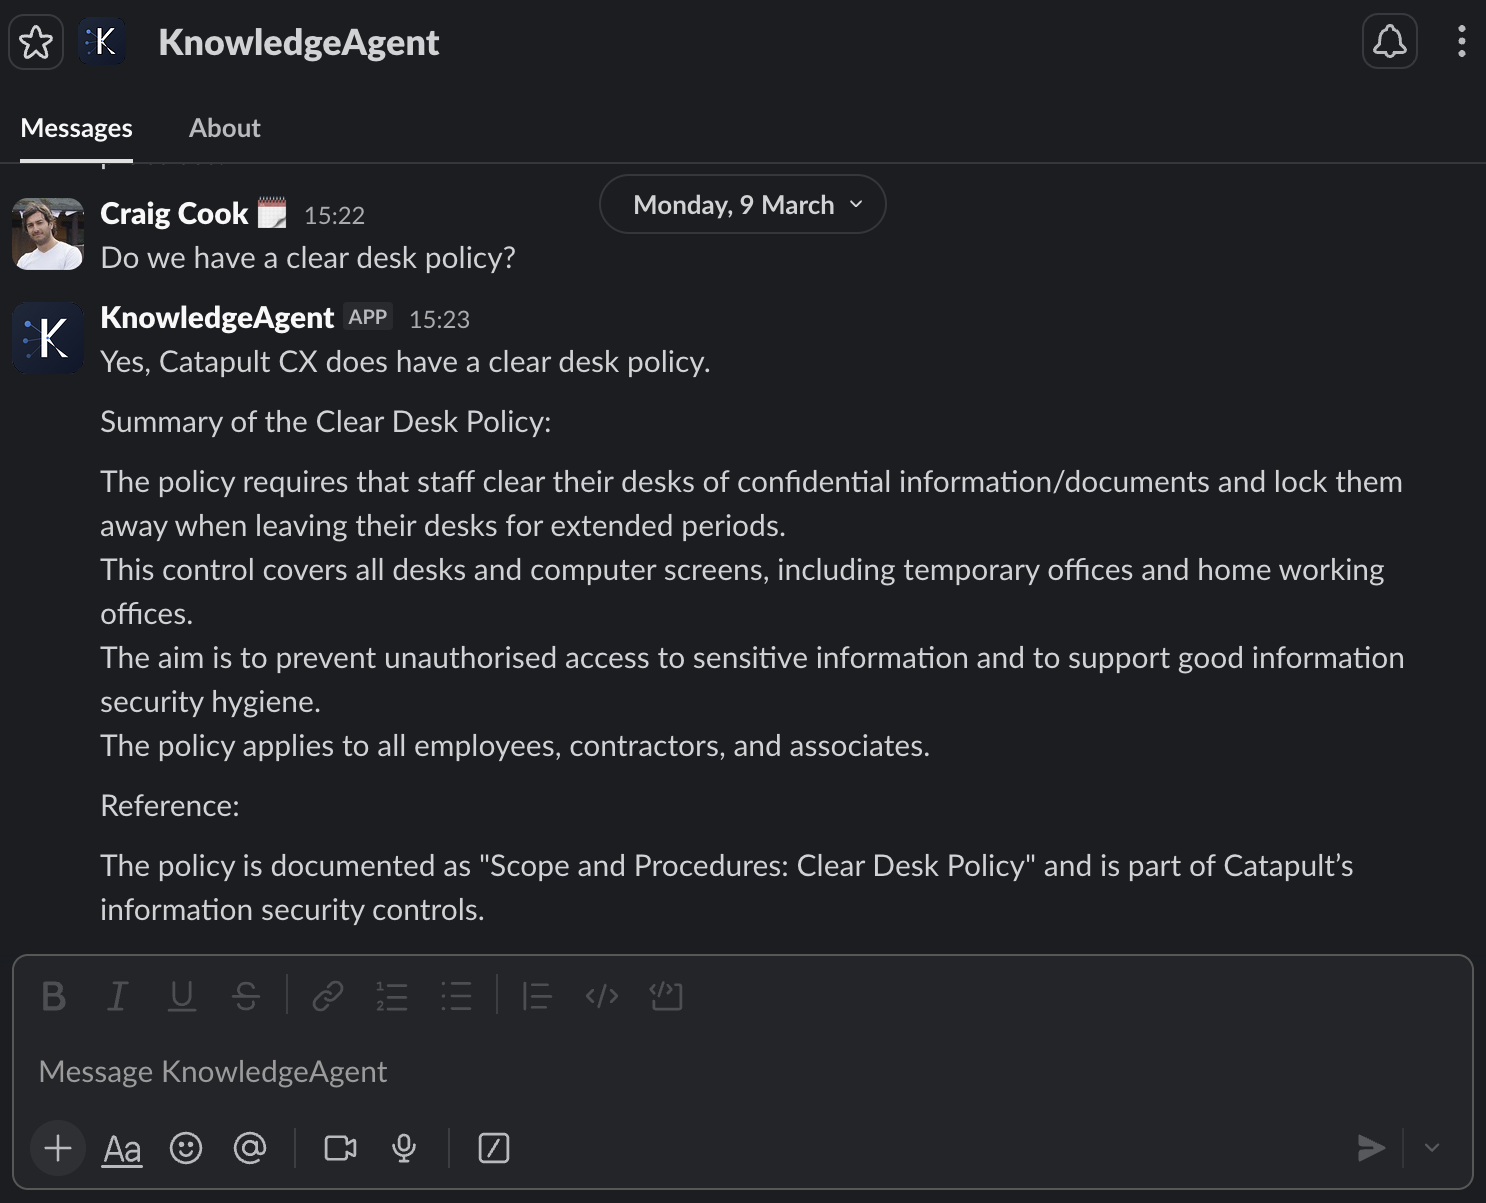Open notification preferences via the bell icon

tap(1389, 41)
